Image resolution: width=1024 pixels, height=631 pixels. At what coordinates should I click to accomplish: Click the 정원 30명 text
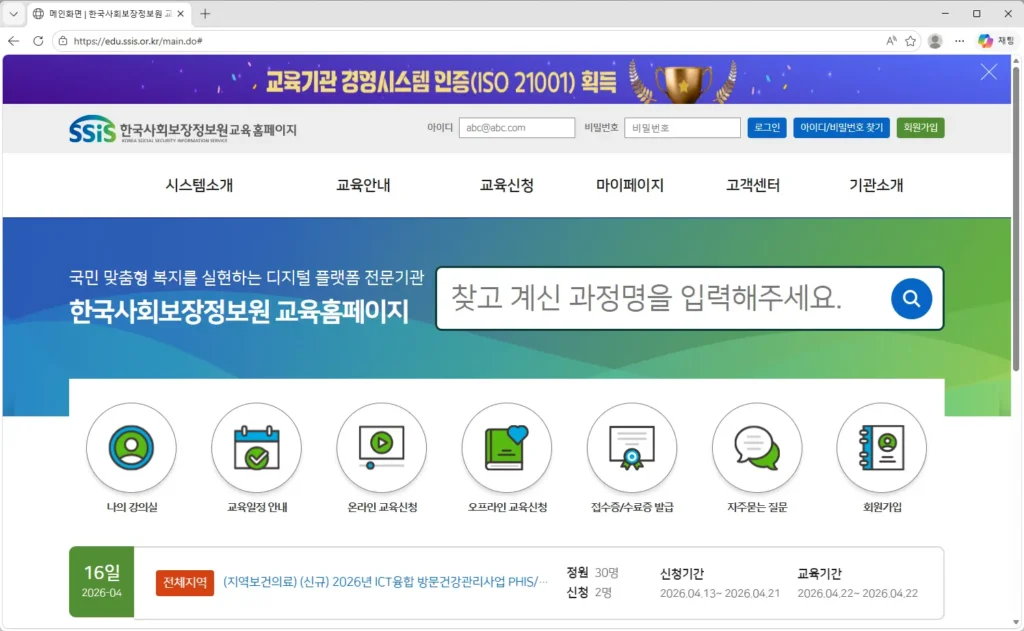[592, 572]
